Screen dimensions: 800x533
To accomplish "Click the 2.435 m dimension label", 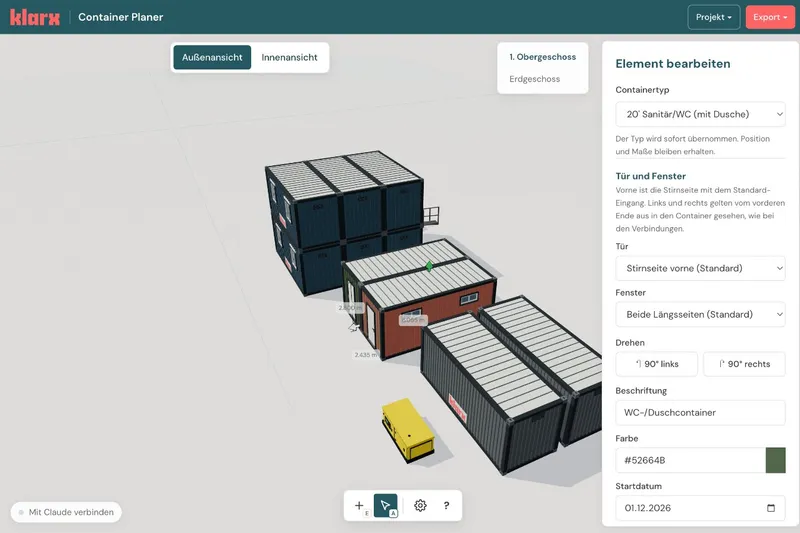I will 365,354.
